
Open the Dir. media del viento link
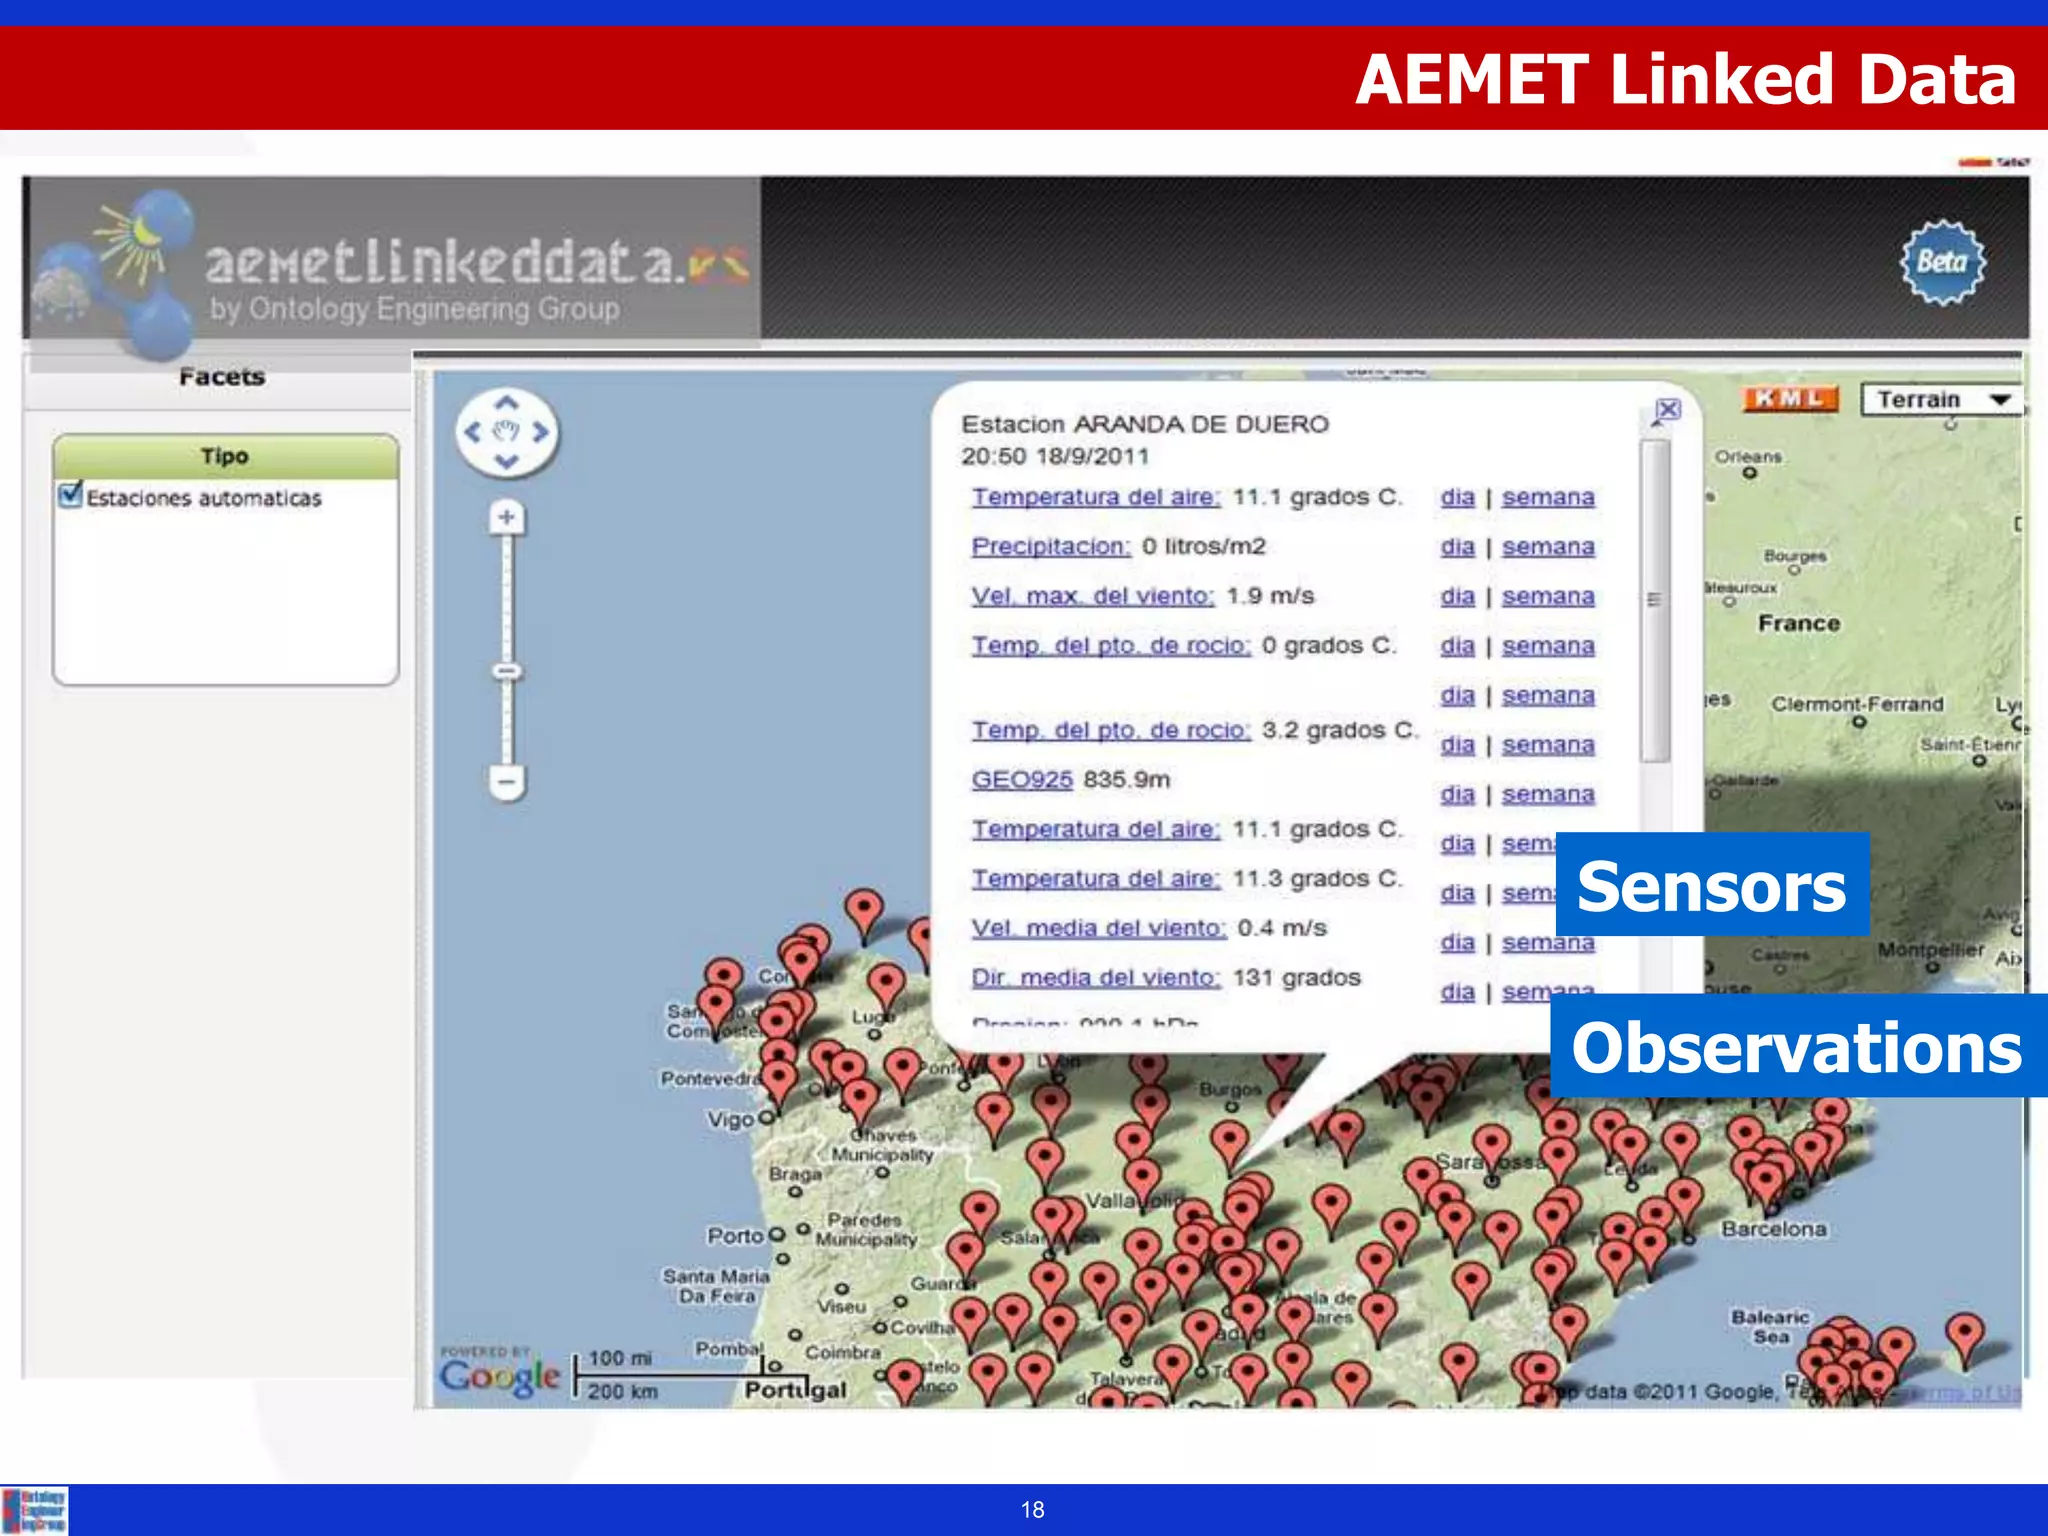1096,977
